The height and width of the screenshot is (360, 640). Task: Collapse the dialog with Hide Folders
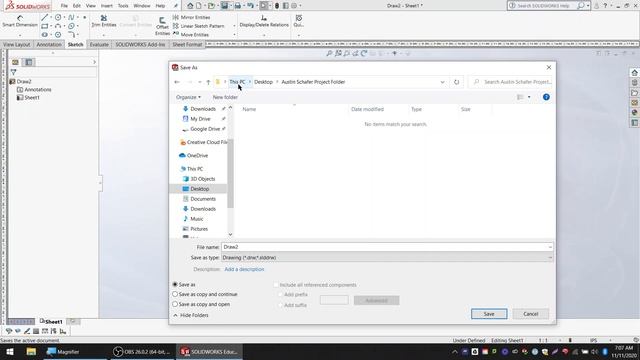point(191,315)
